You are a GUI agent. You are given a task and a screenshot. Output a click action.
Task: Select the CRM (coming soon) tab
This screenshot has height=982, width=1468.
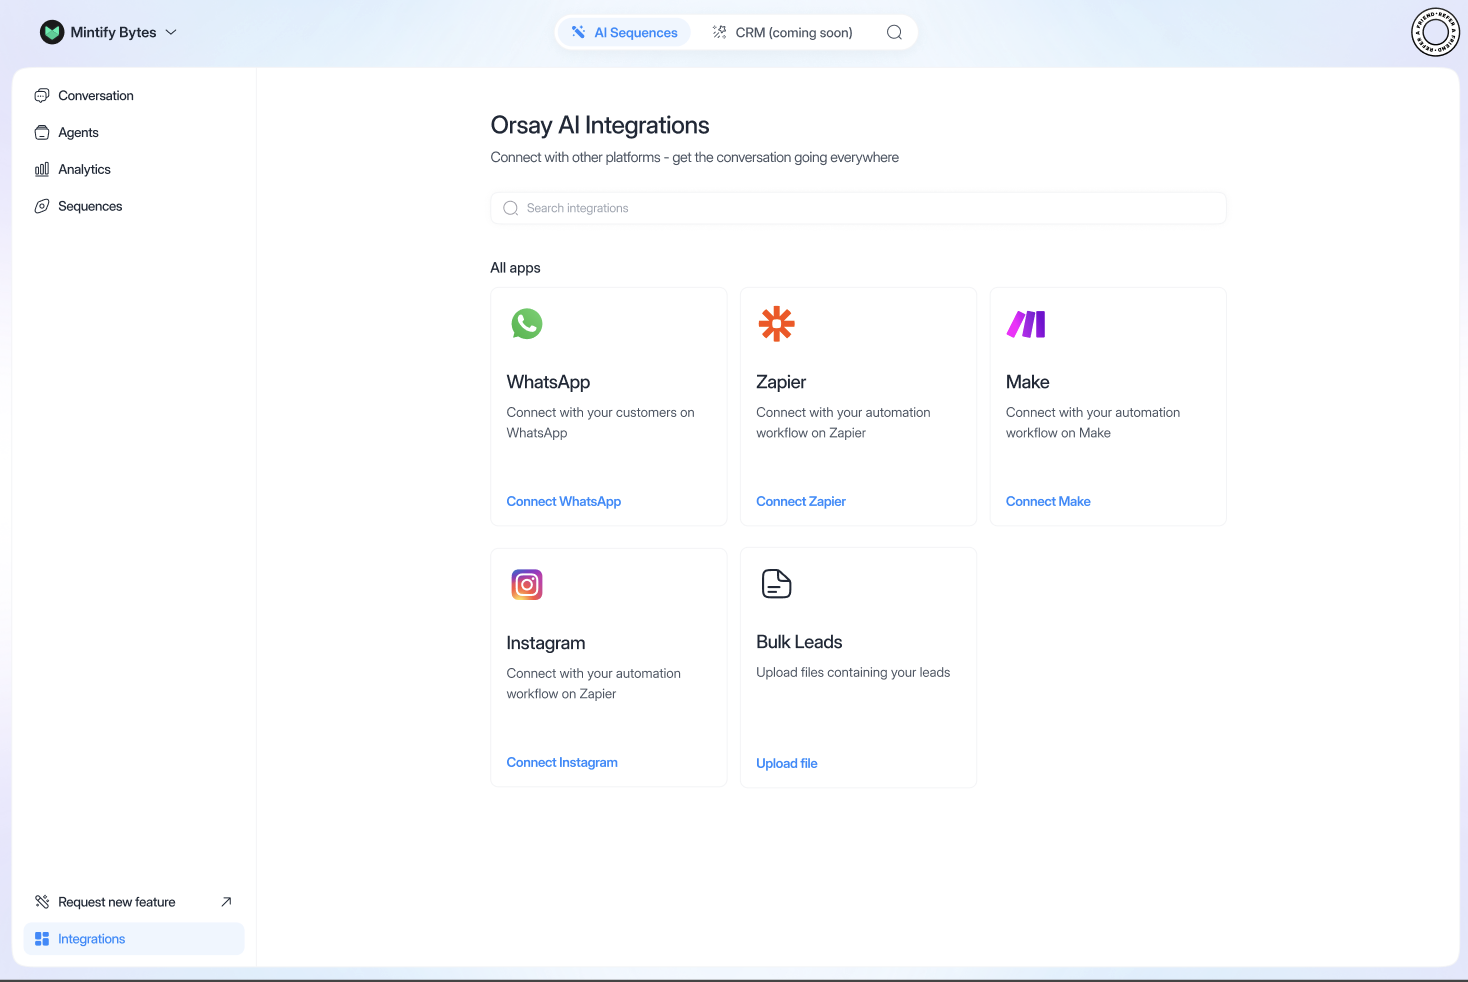[782, 32]
